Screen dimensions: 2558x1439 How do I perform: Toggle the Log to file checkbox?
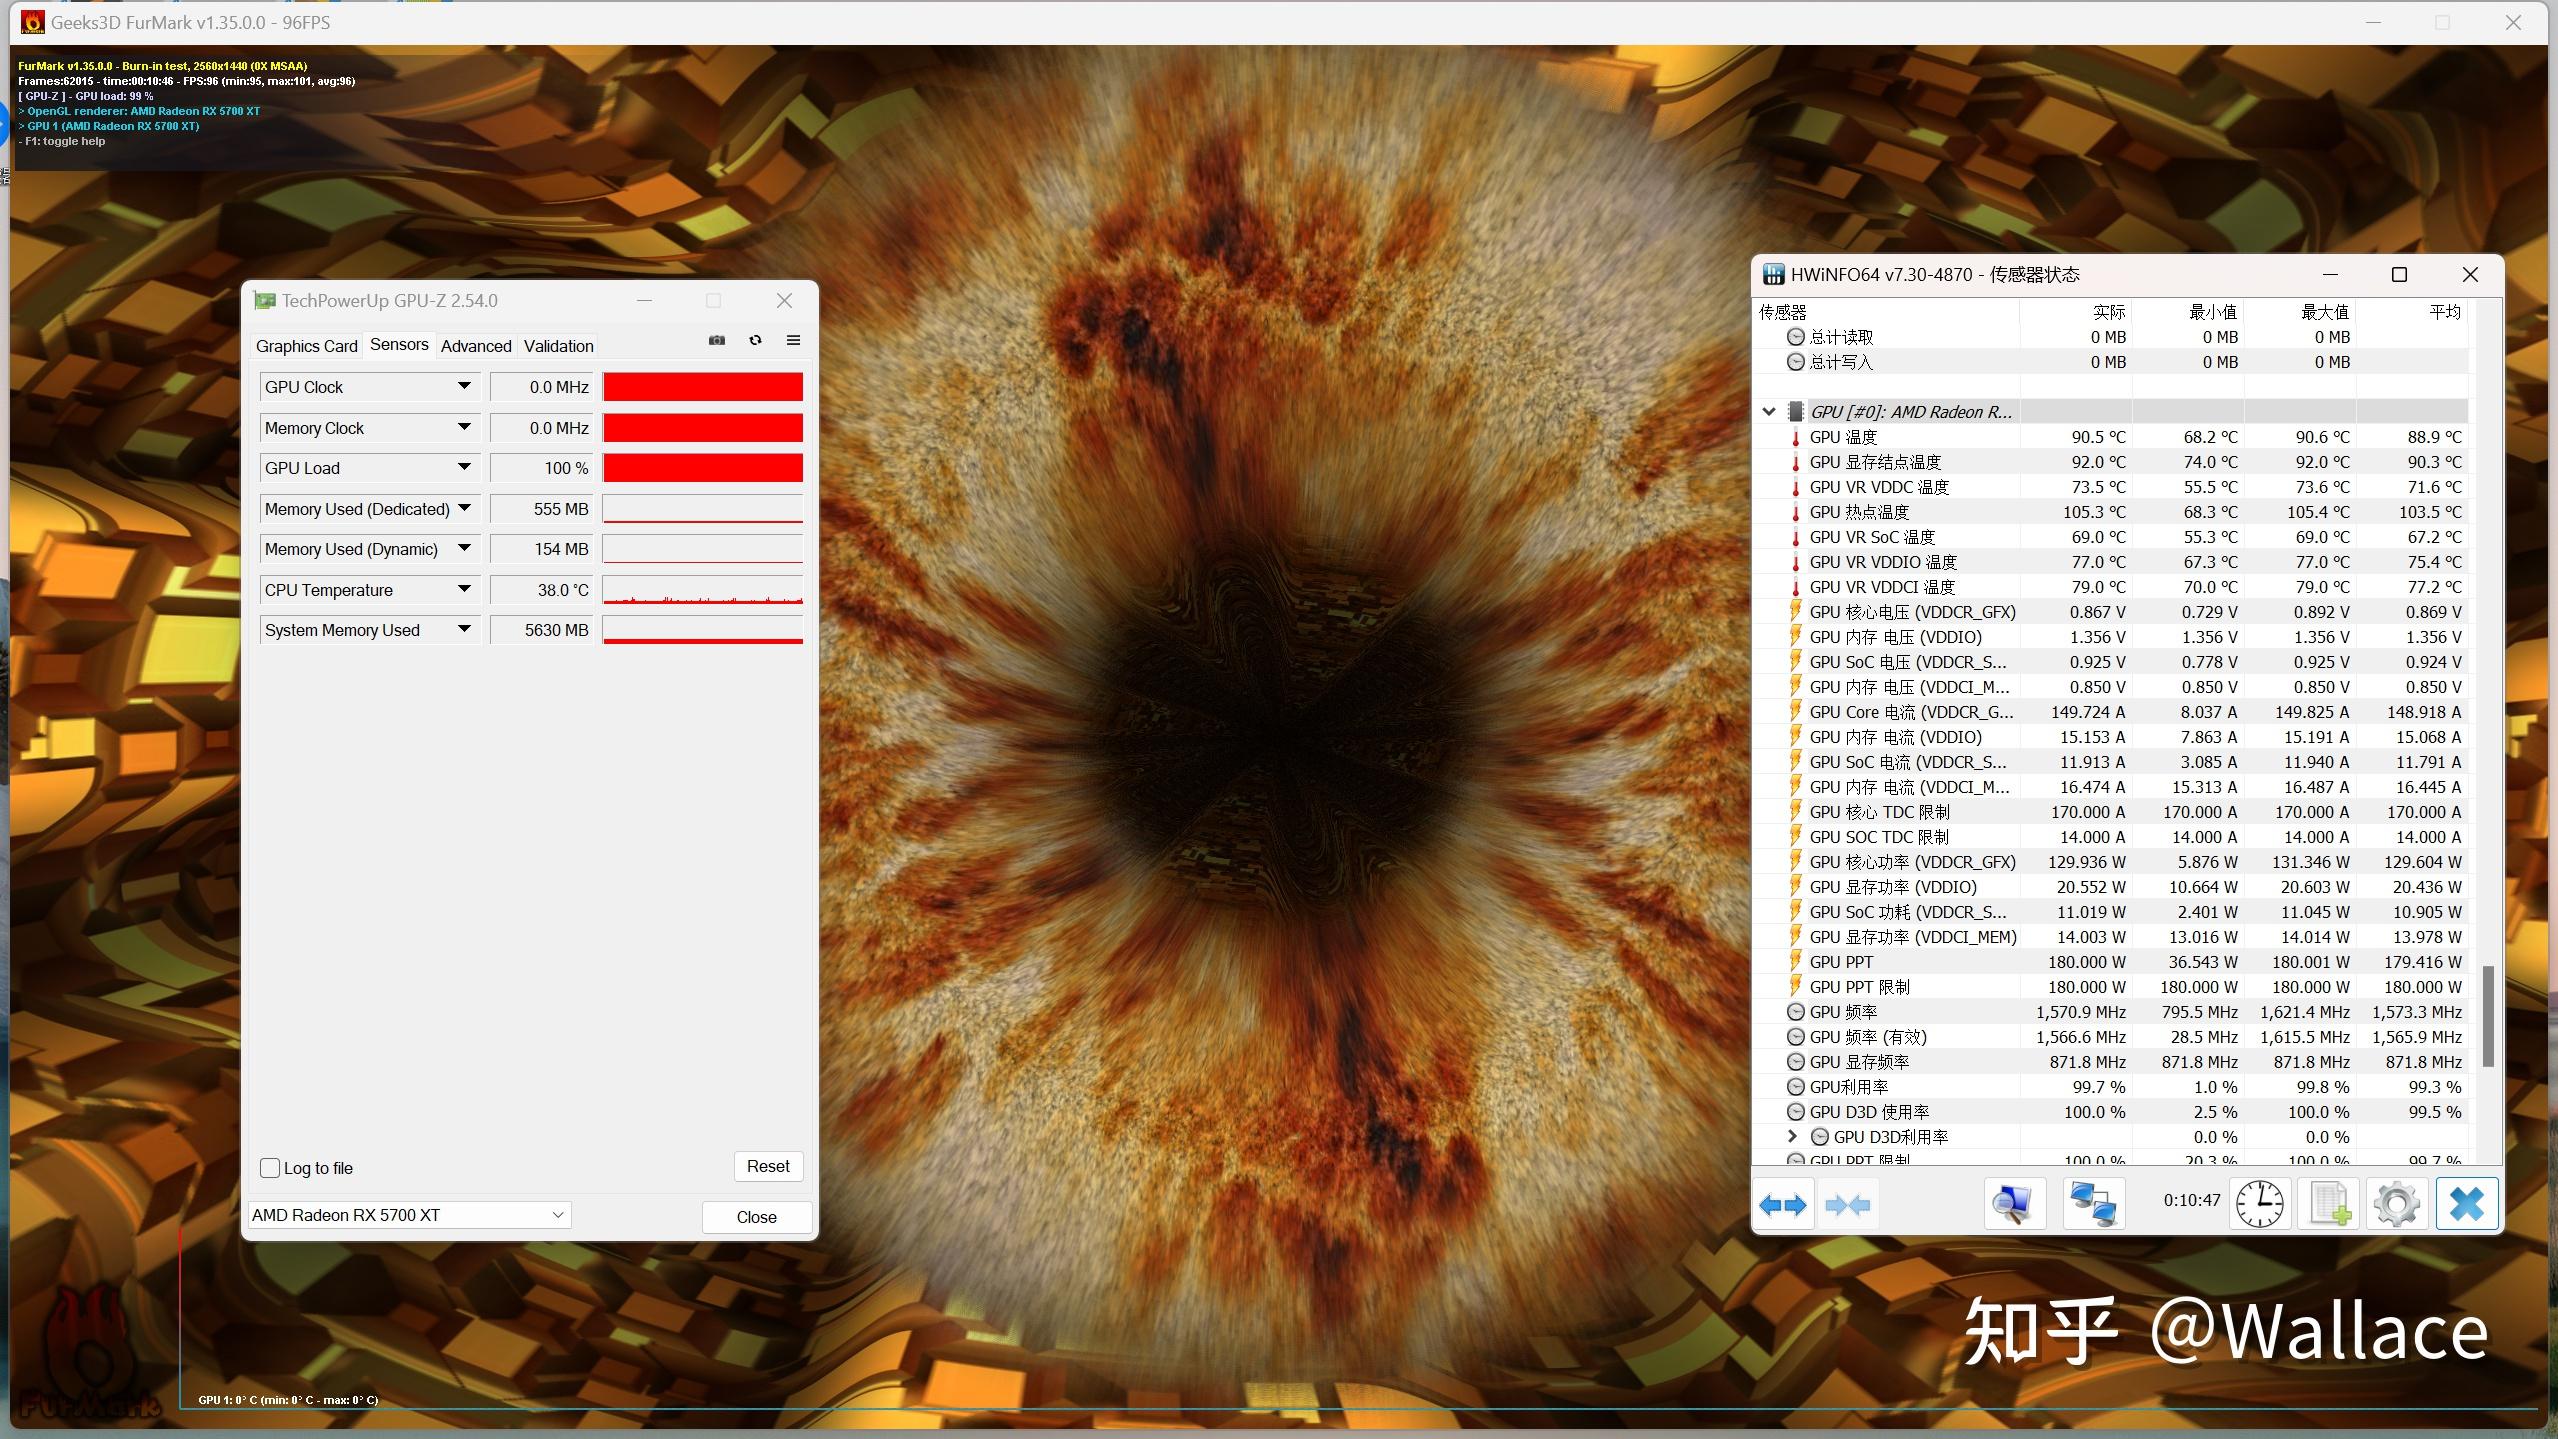[x=271, y=1167]
